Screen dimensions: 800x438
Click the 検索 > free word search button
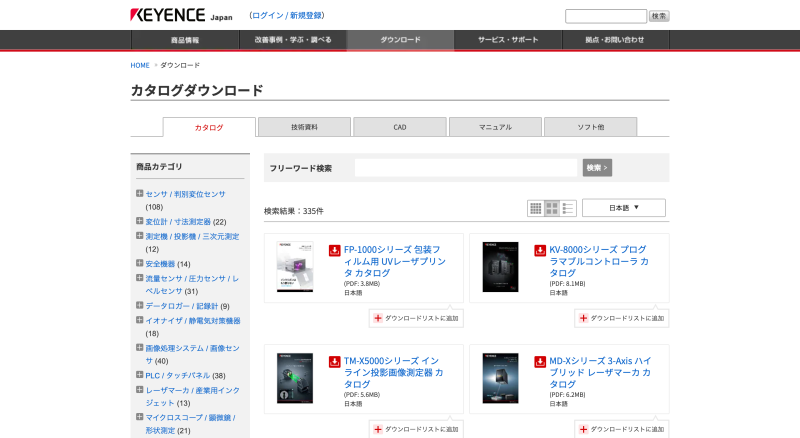pos(597,167)
